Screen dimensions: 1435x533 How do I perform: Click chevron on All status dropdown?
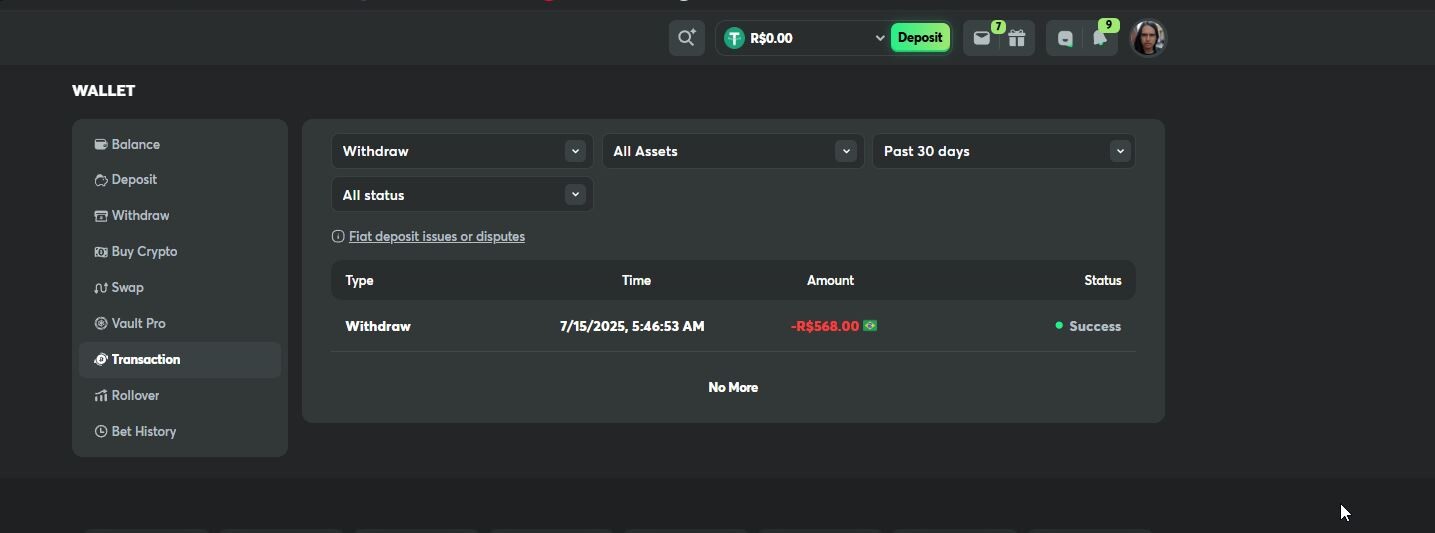coord(575,195)
